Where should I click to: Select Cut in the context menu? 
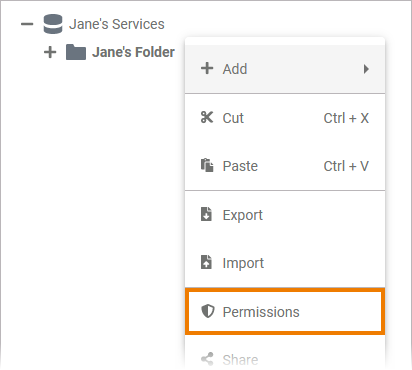pyautogui.click(x=285, y=118)
